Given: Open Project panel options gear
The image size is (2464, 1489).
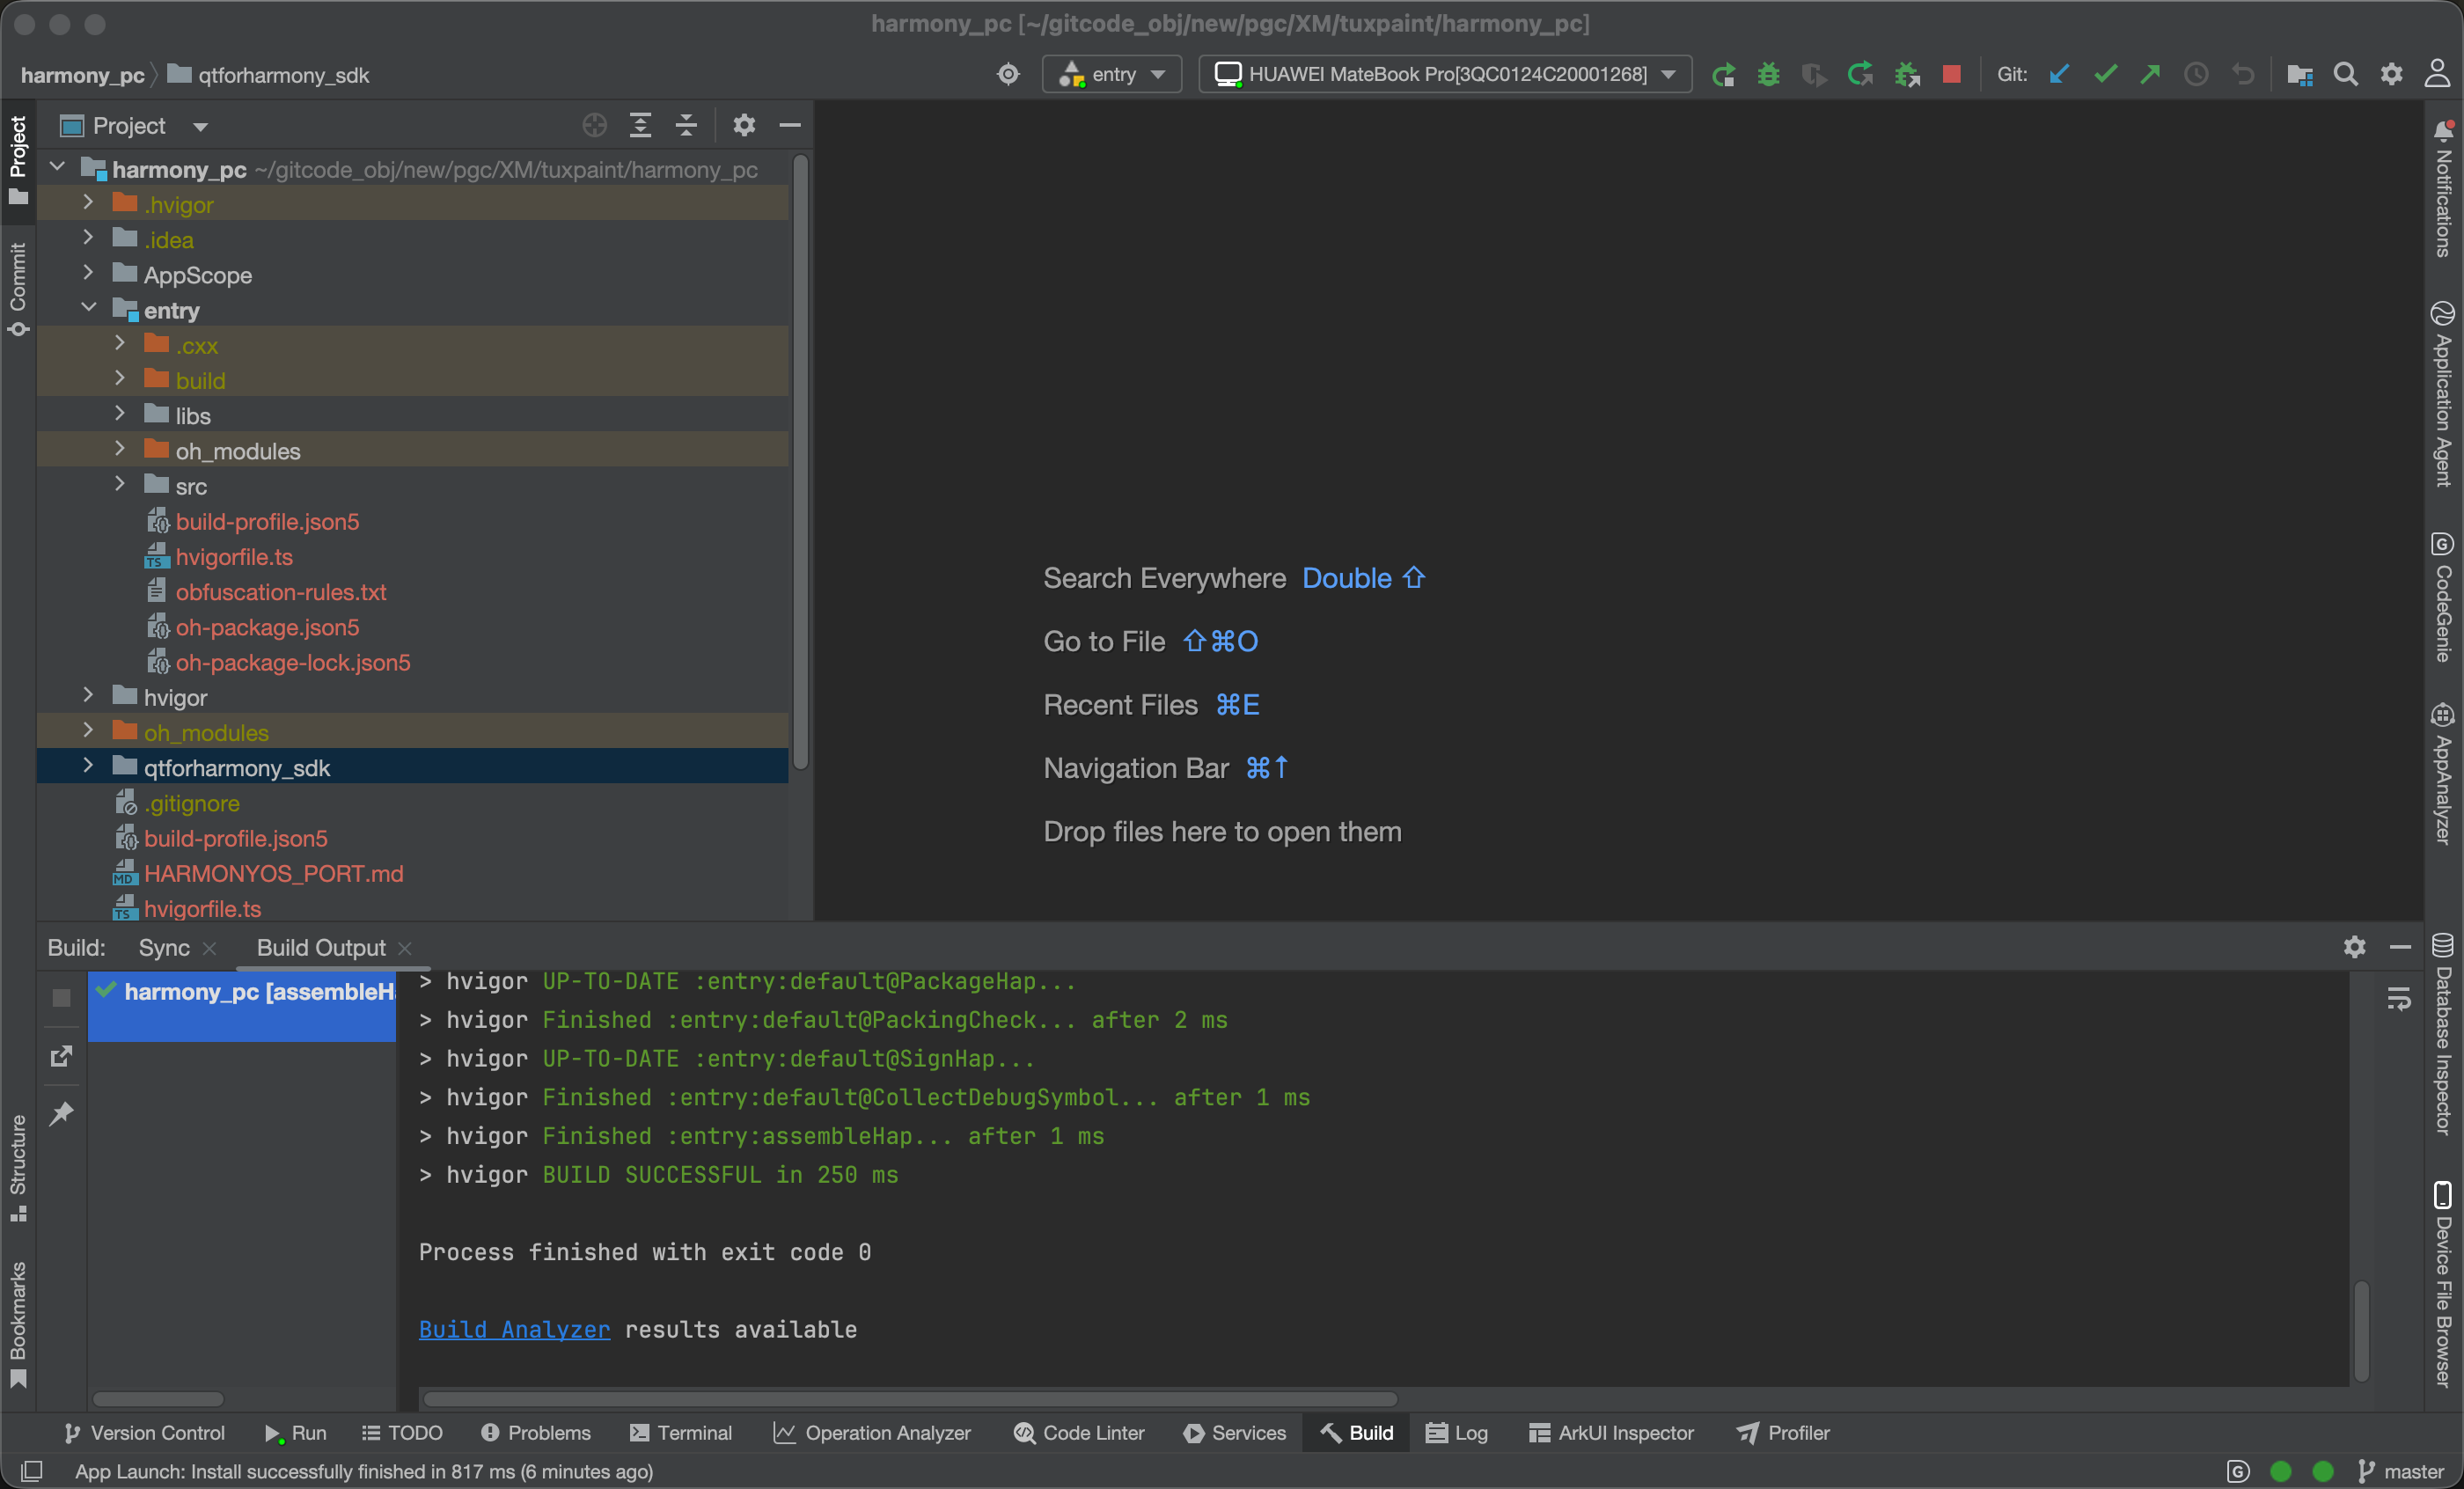Looking at the screenshot, I should coord(744,125).
